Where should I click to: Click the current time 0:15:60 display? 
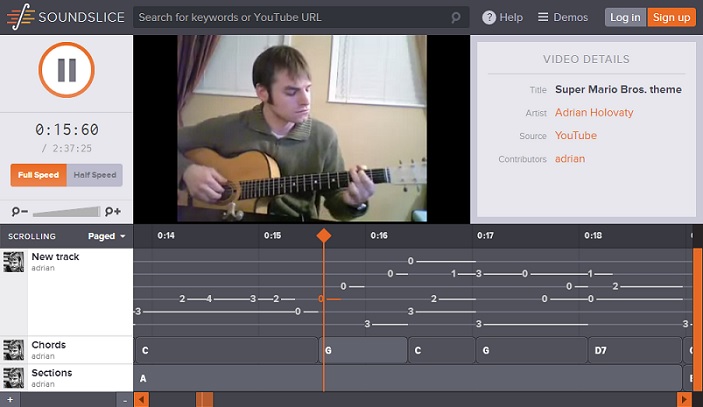pos(67,130)
